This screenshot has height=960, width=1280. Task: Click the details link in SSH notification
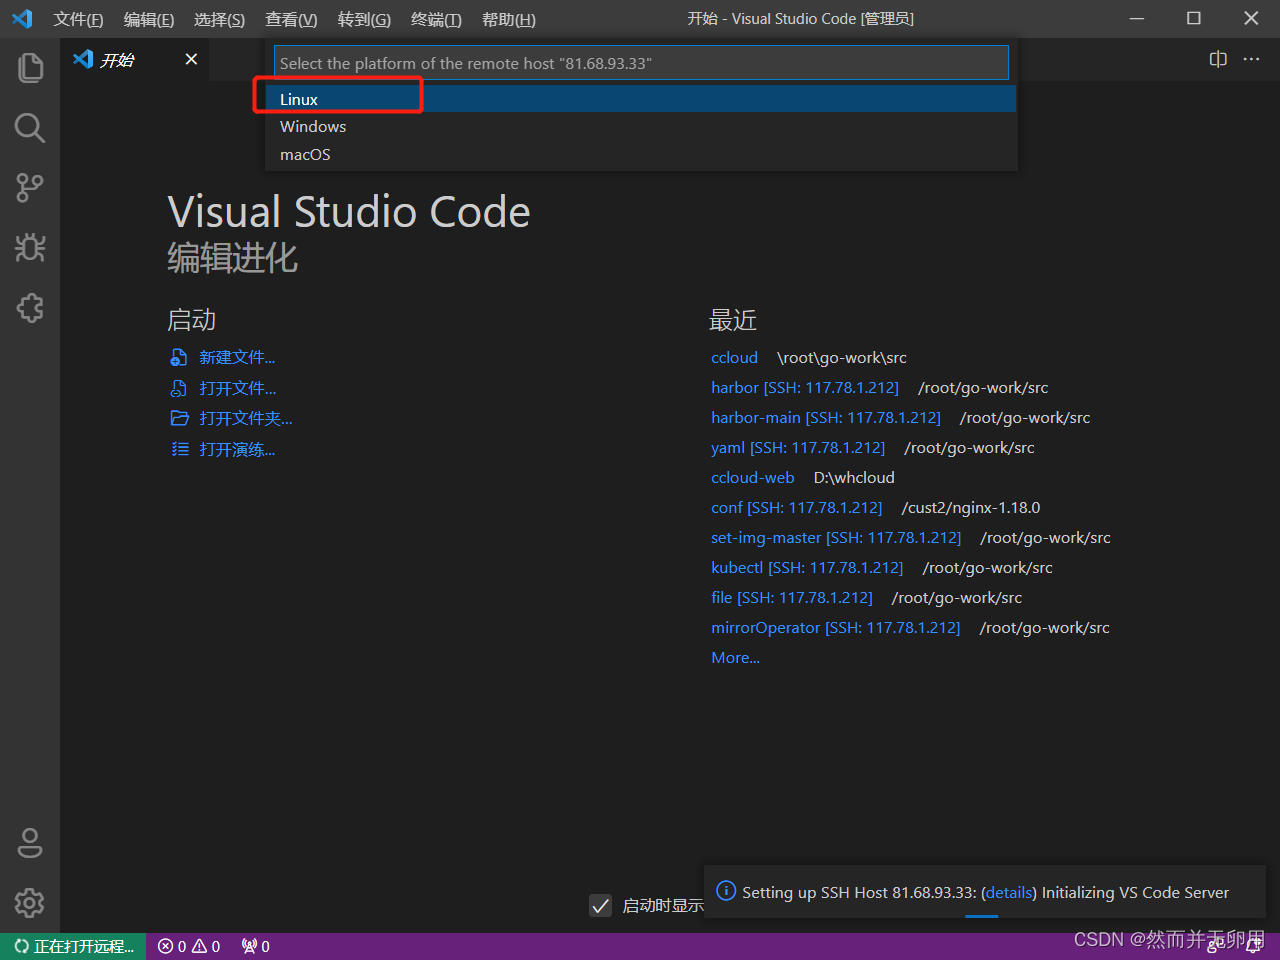(x=1008, y=892)
